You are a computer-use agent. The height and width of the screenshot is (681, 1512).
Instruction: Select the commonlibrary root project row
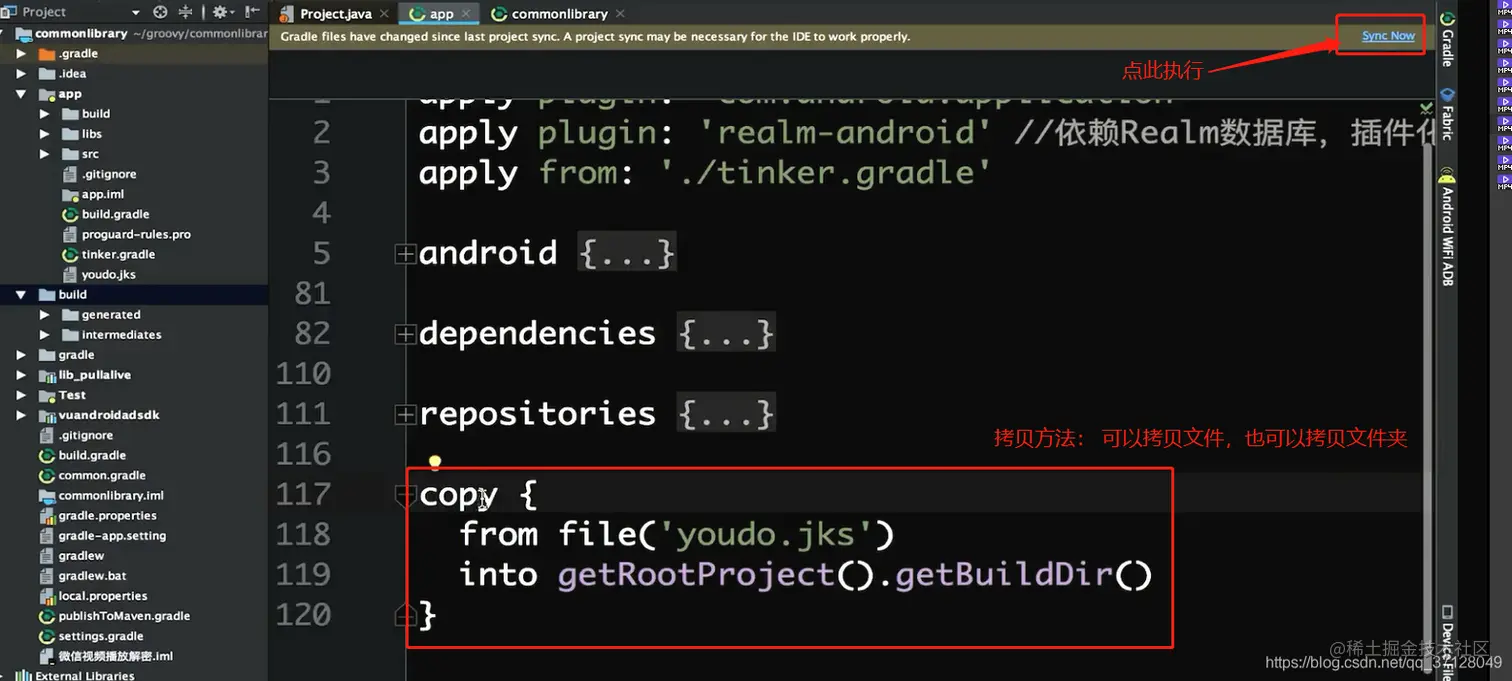click(x=134, y=34)
